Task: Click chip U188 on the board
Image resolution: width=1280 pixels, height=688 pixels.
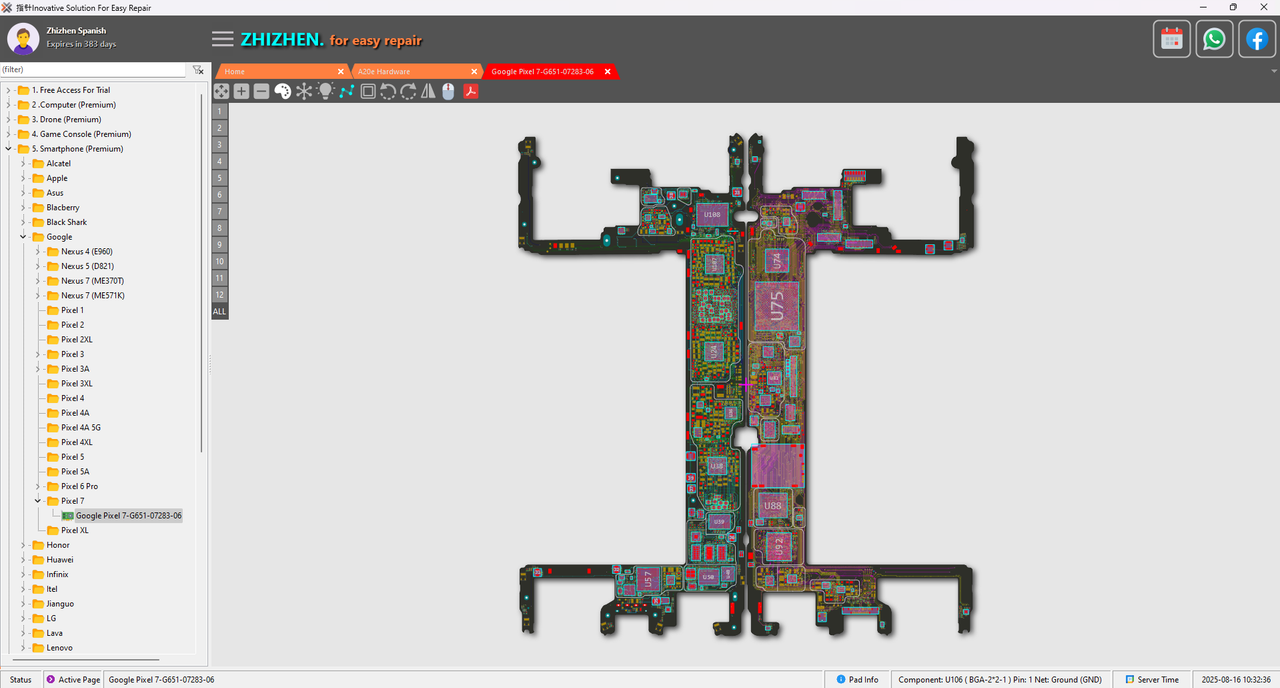Action: [x=712, y=214]
